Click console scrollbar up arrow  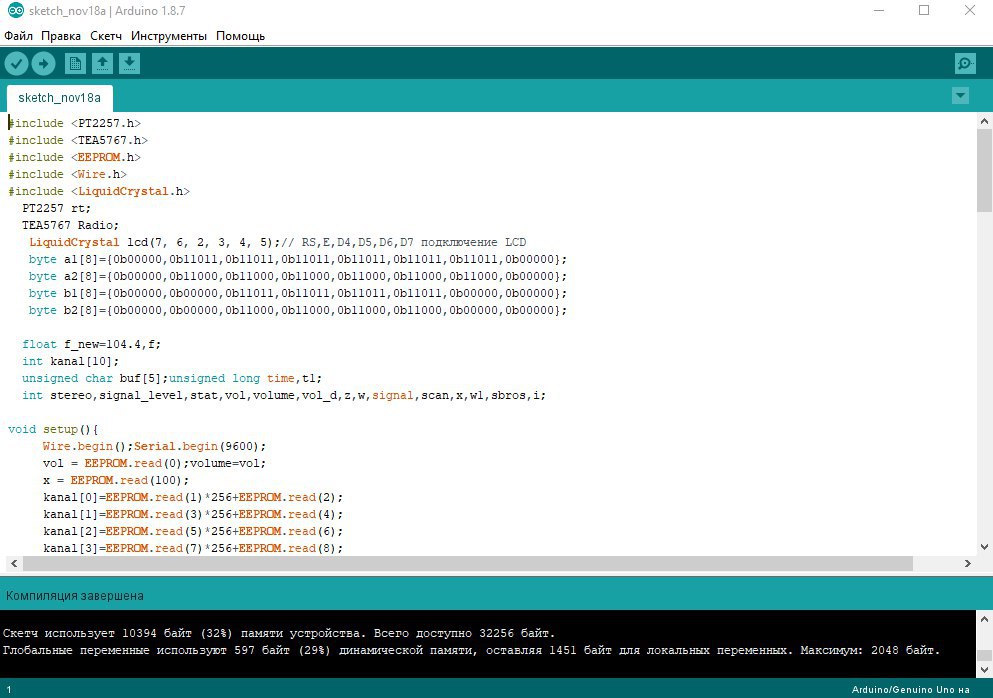pos(984,619)
